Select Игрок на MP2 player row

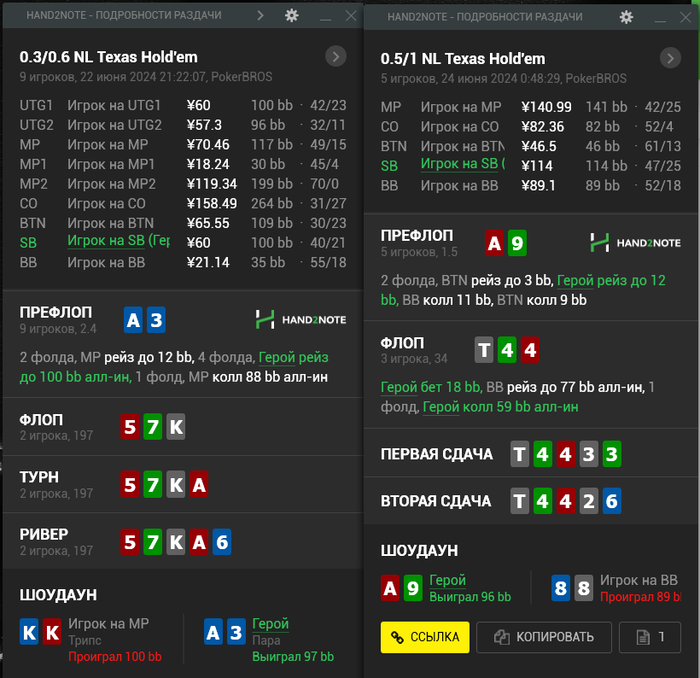[183, 184]
